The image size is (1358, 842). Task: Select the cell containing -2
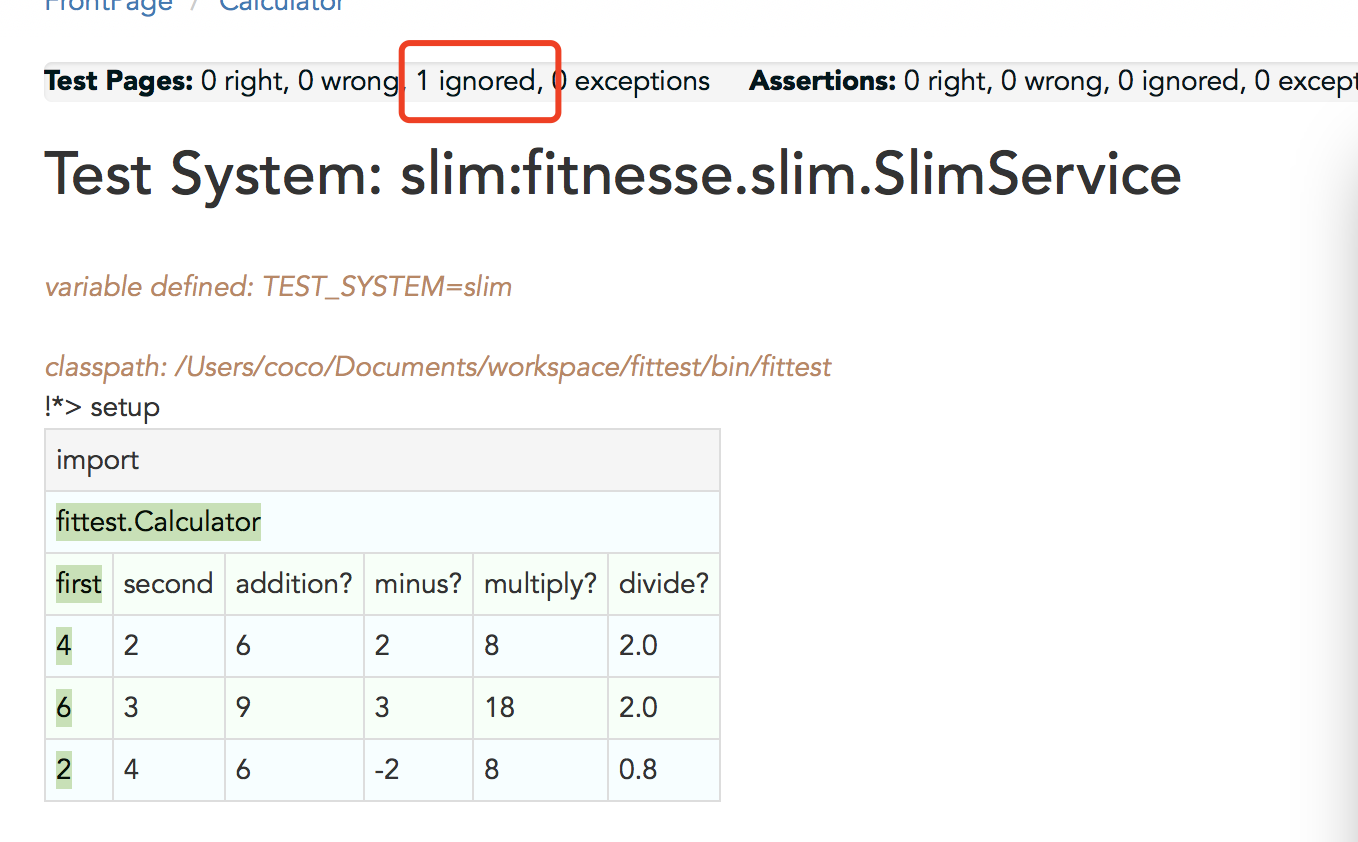[x=418, y=770]
